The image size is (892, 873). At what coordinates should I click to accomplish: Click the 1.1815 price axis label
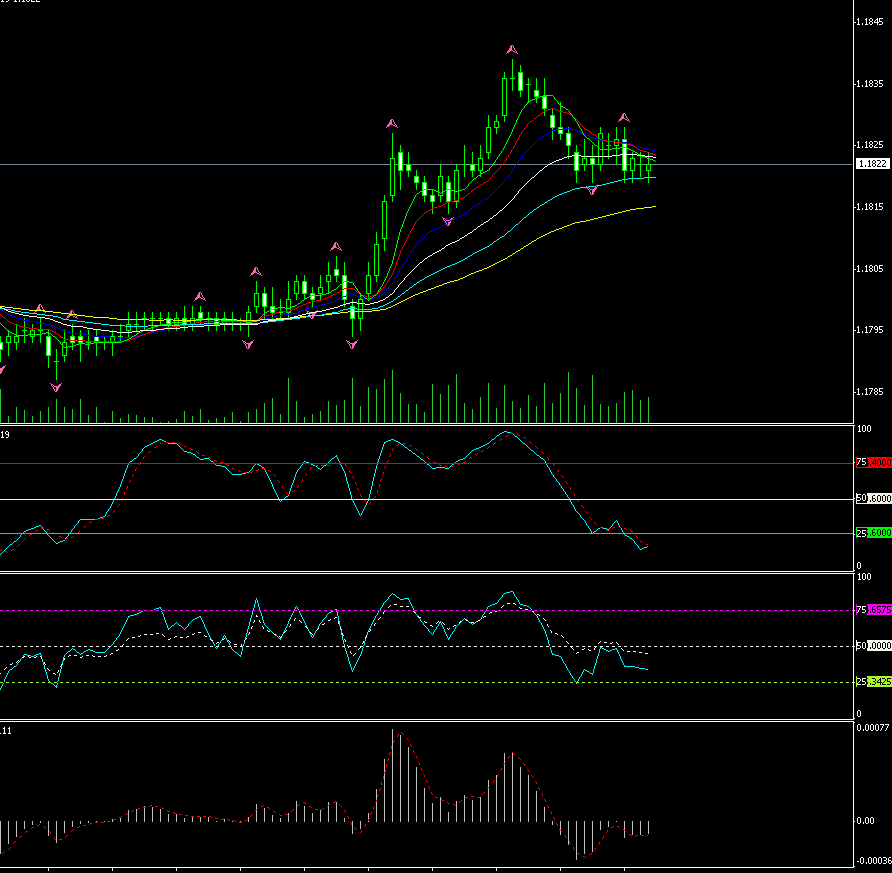[x=871, y=207]
